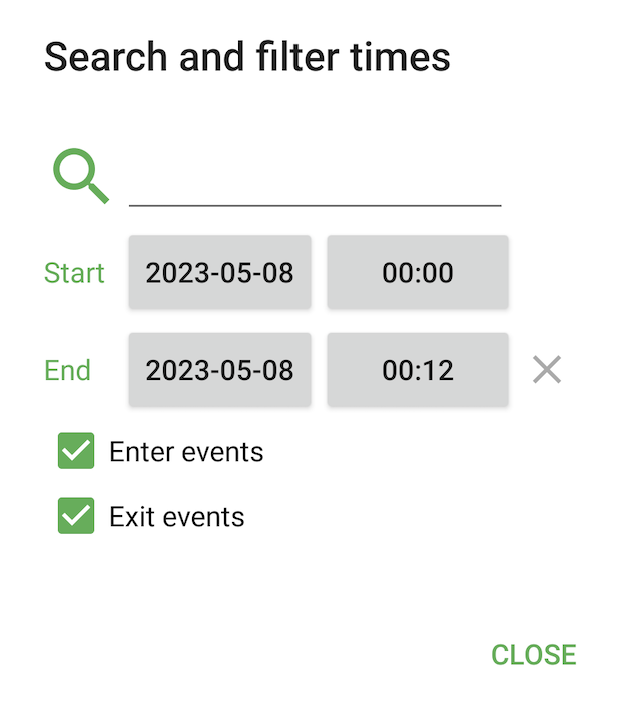This screenshot has height=701, width=621.
Task: Click the green End label
Action: coord(67,370)
